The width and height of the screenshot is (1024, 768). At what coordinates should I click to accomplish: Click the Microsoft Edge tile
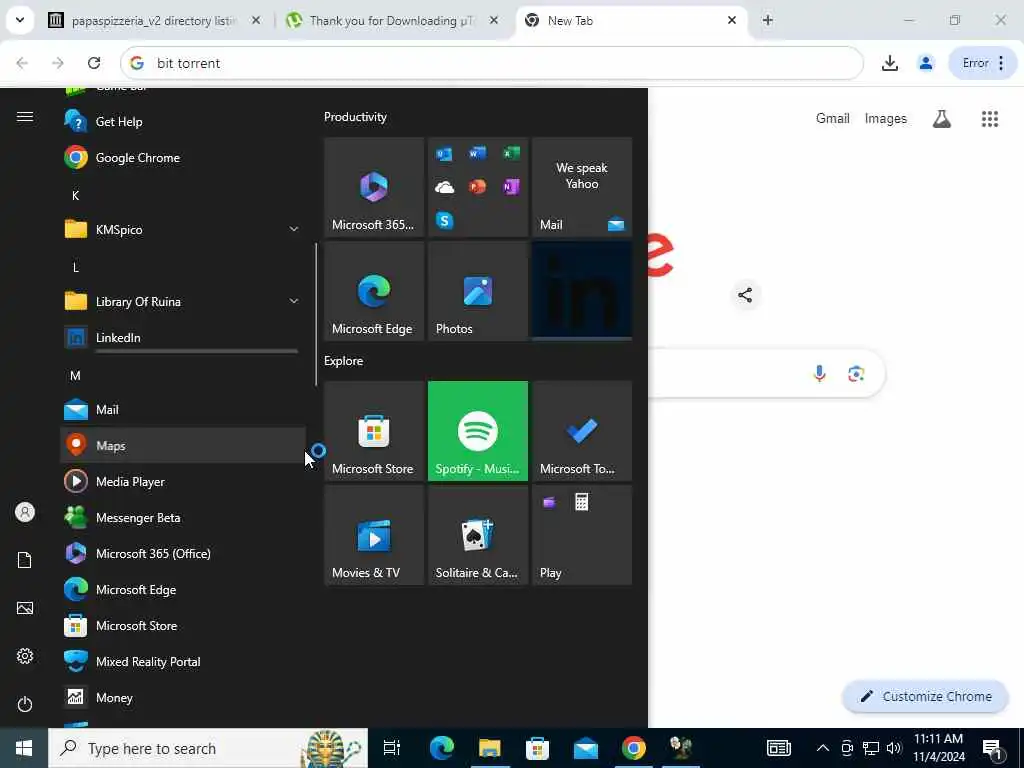[374, 291]
